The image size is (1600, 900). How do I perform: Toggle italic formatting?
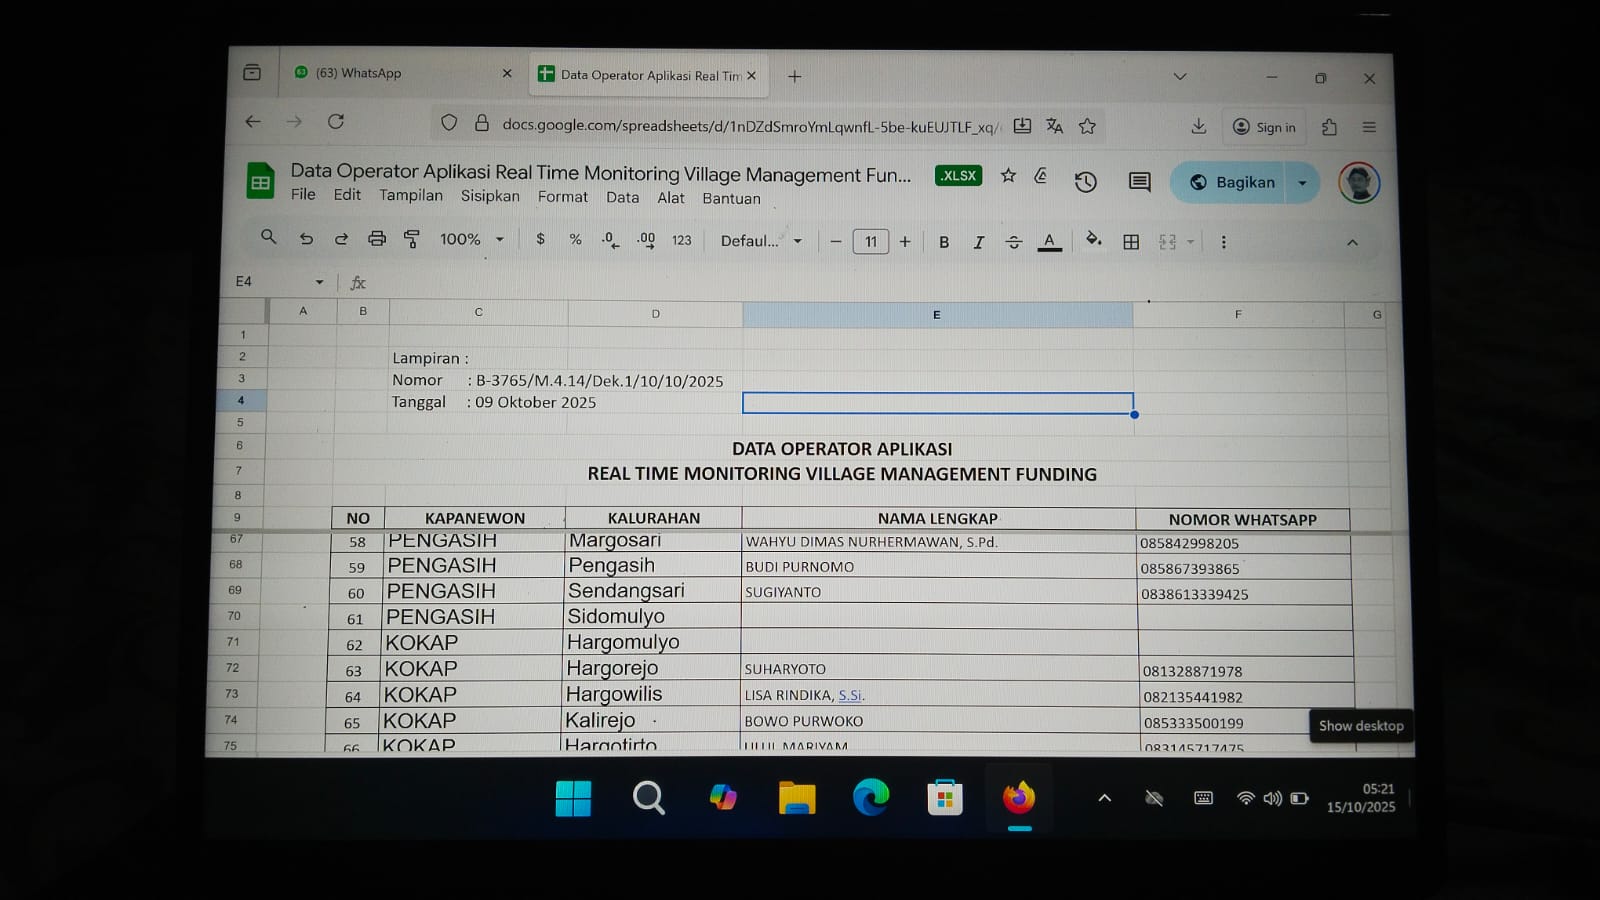click(x=978, y=242)
